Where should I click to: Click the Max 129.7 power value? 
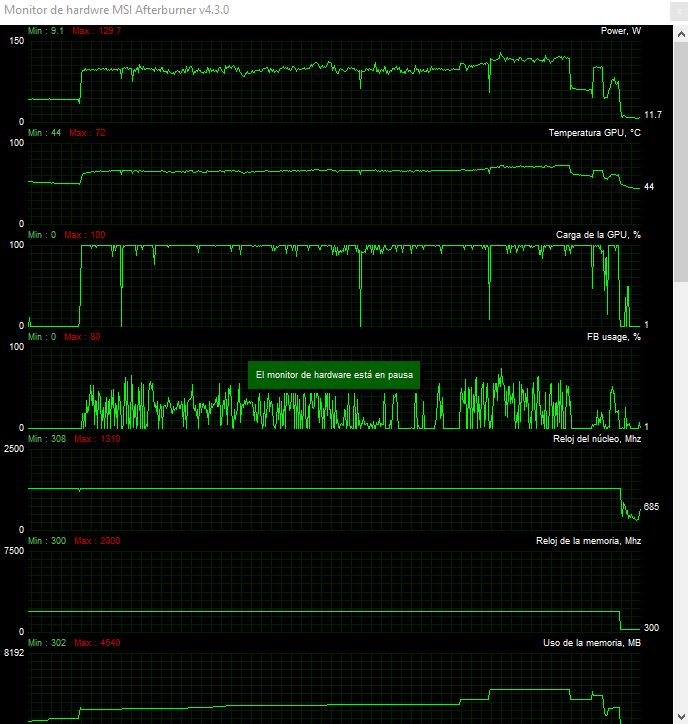(97, 31)
